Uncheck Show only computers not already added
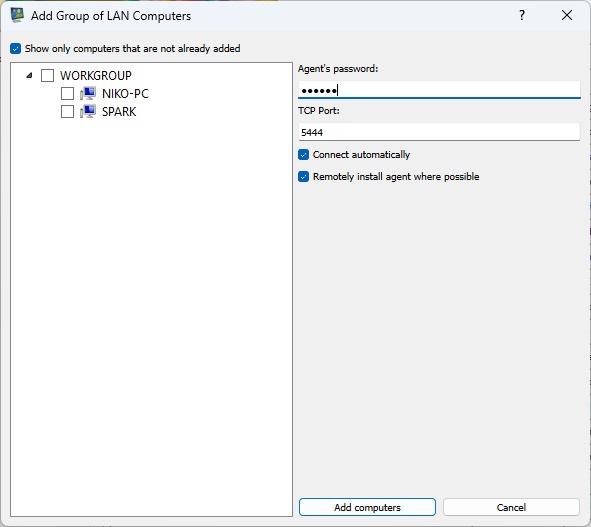The width and height of the screenshot is (591, 527). click(15, 49)
